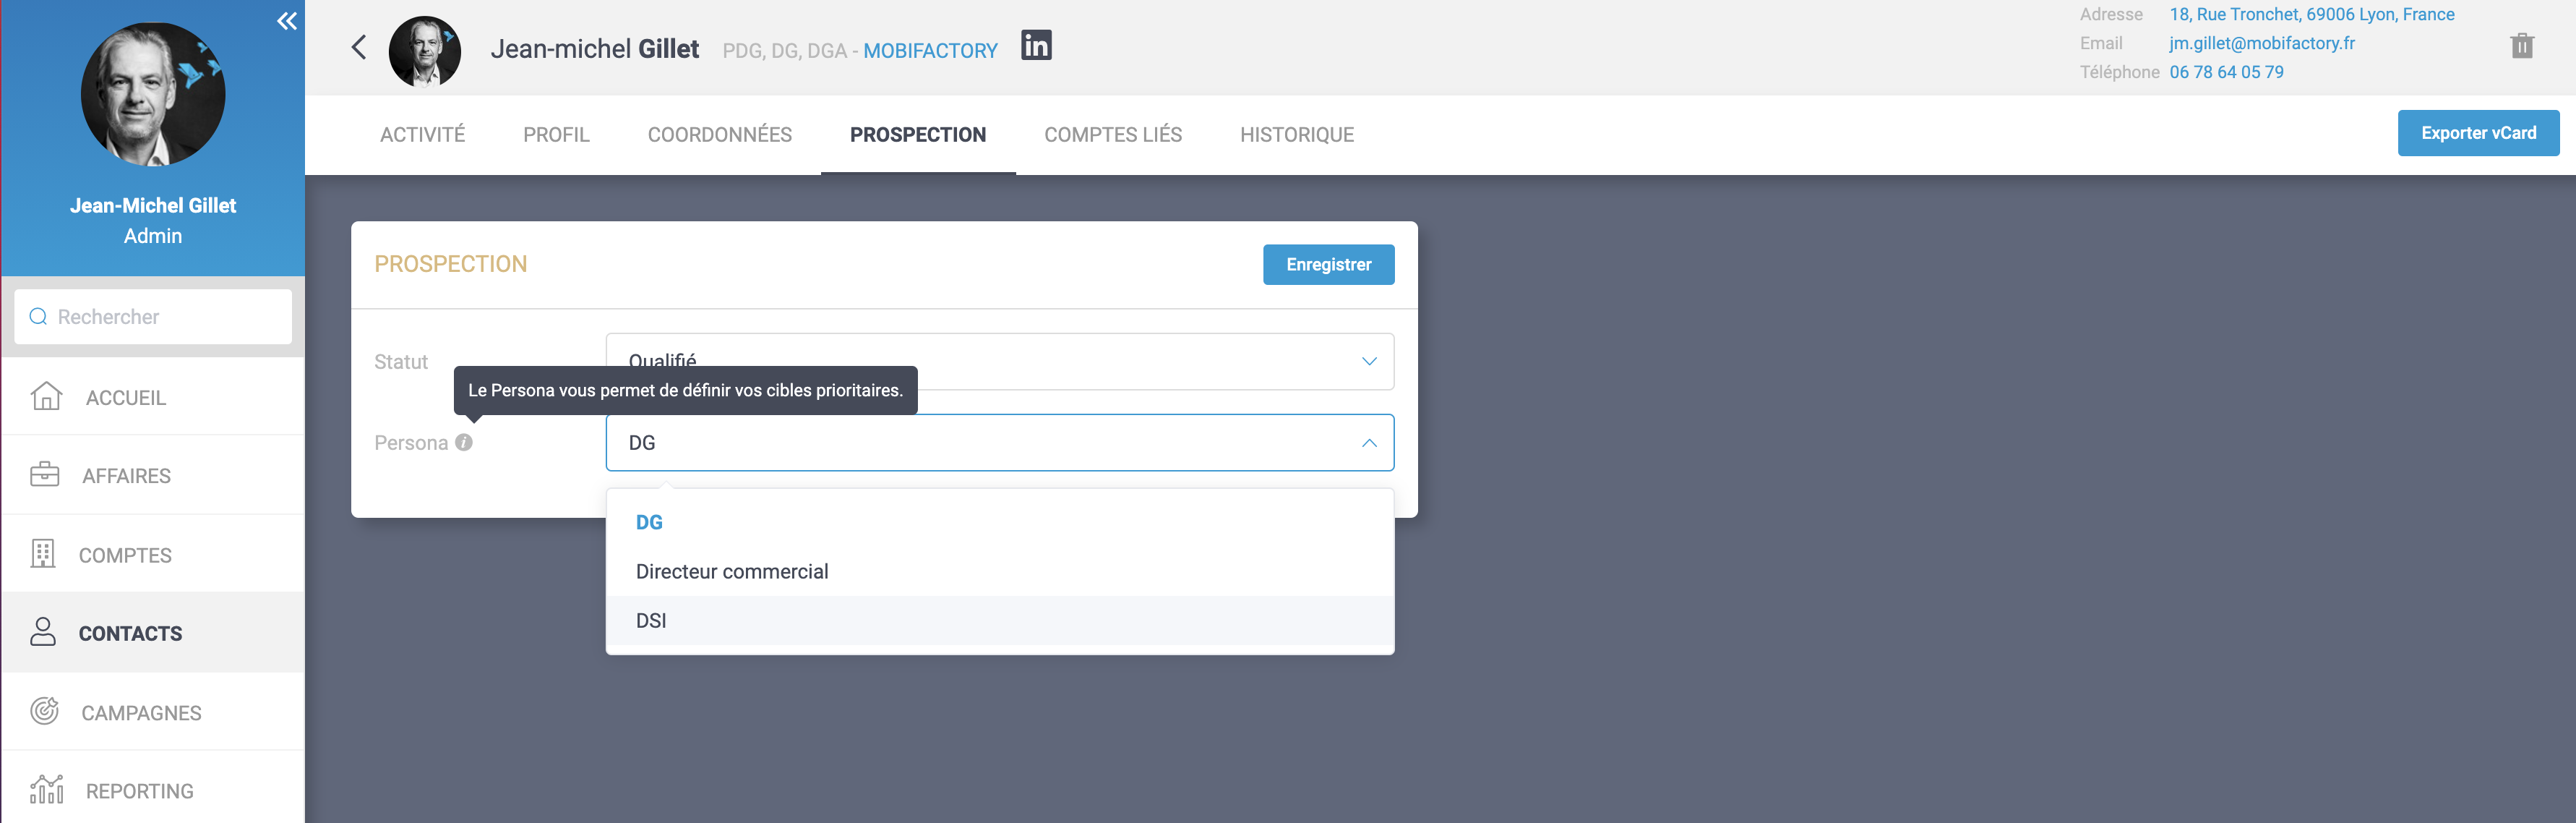Select DSI persona option
This screenshot has width=2576, height=823.
(651, 621)
